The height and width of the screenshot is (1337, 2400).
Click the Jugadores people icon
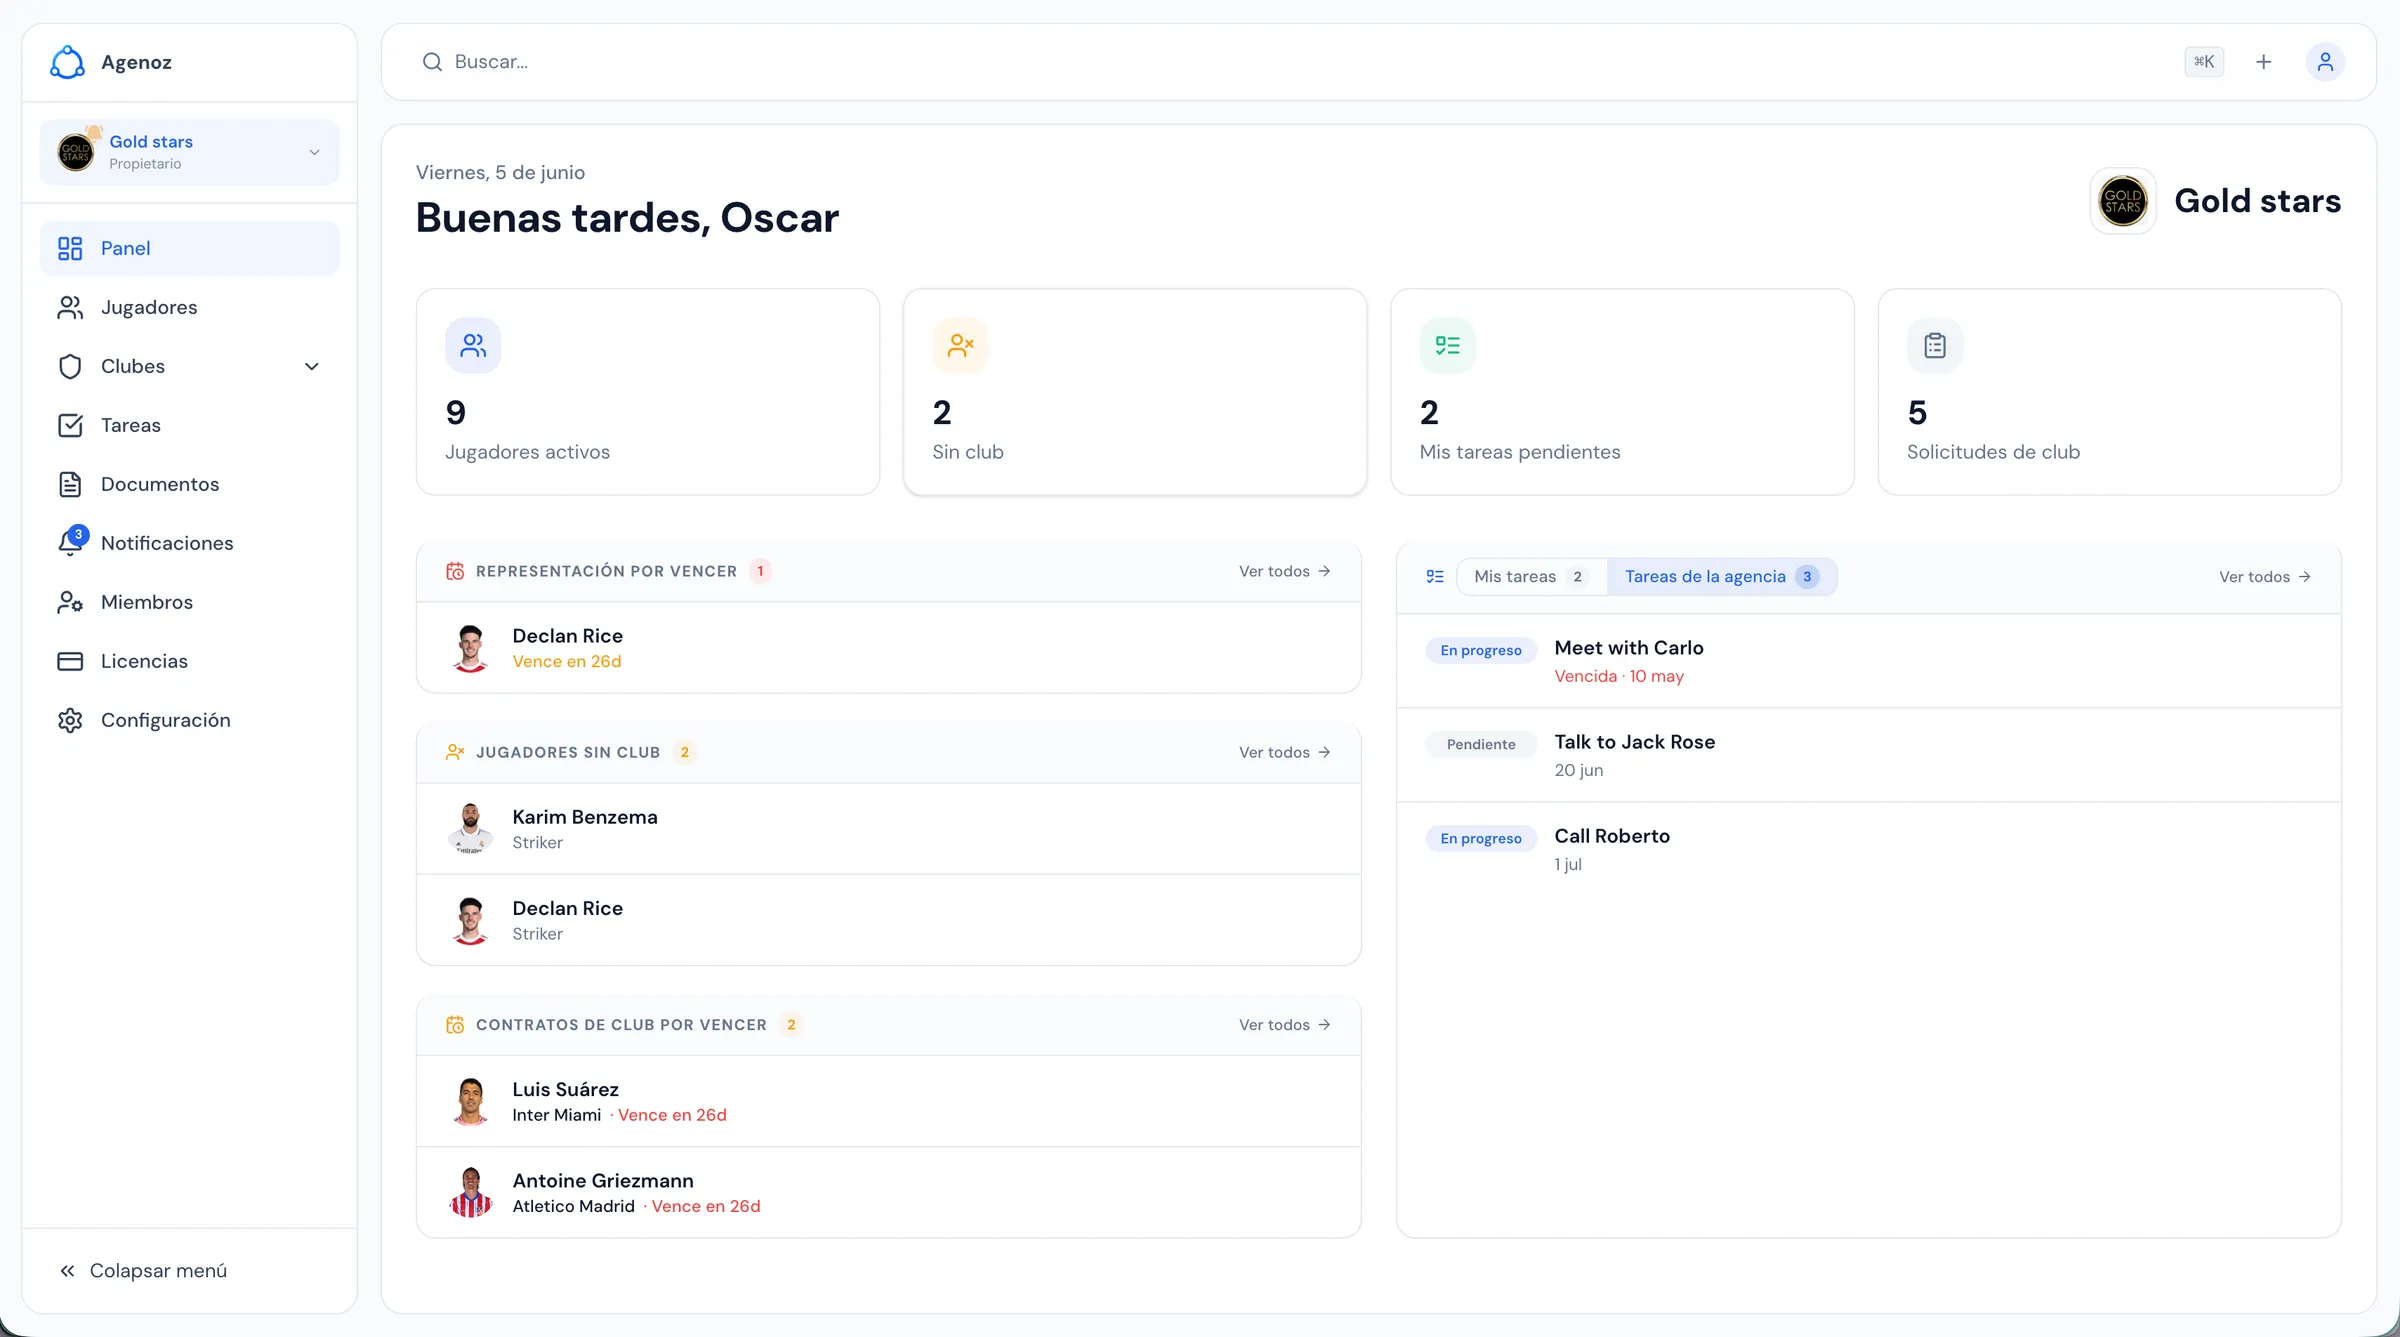click(x=70, y=307)
